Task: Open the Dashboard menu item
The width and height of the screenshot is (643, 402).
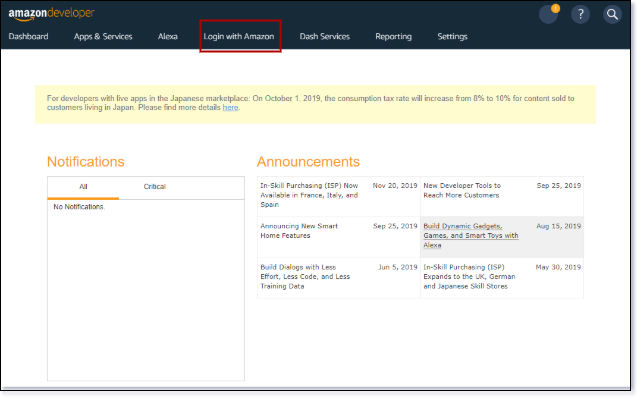Action: point(28,37)
